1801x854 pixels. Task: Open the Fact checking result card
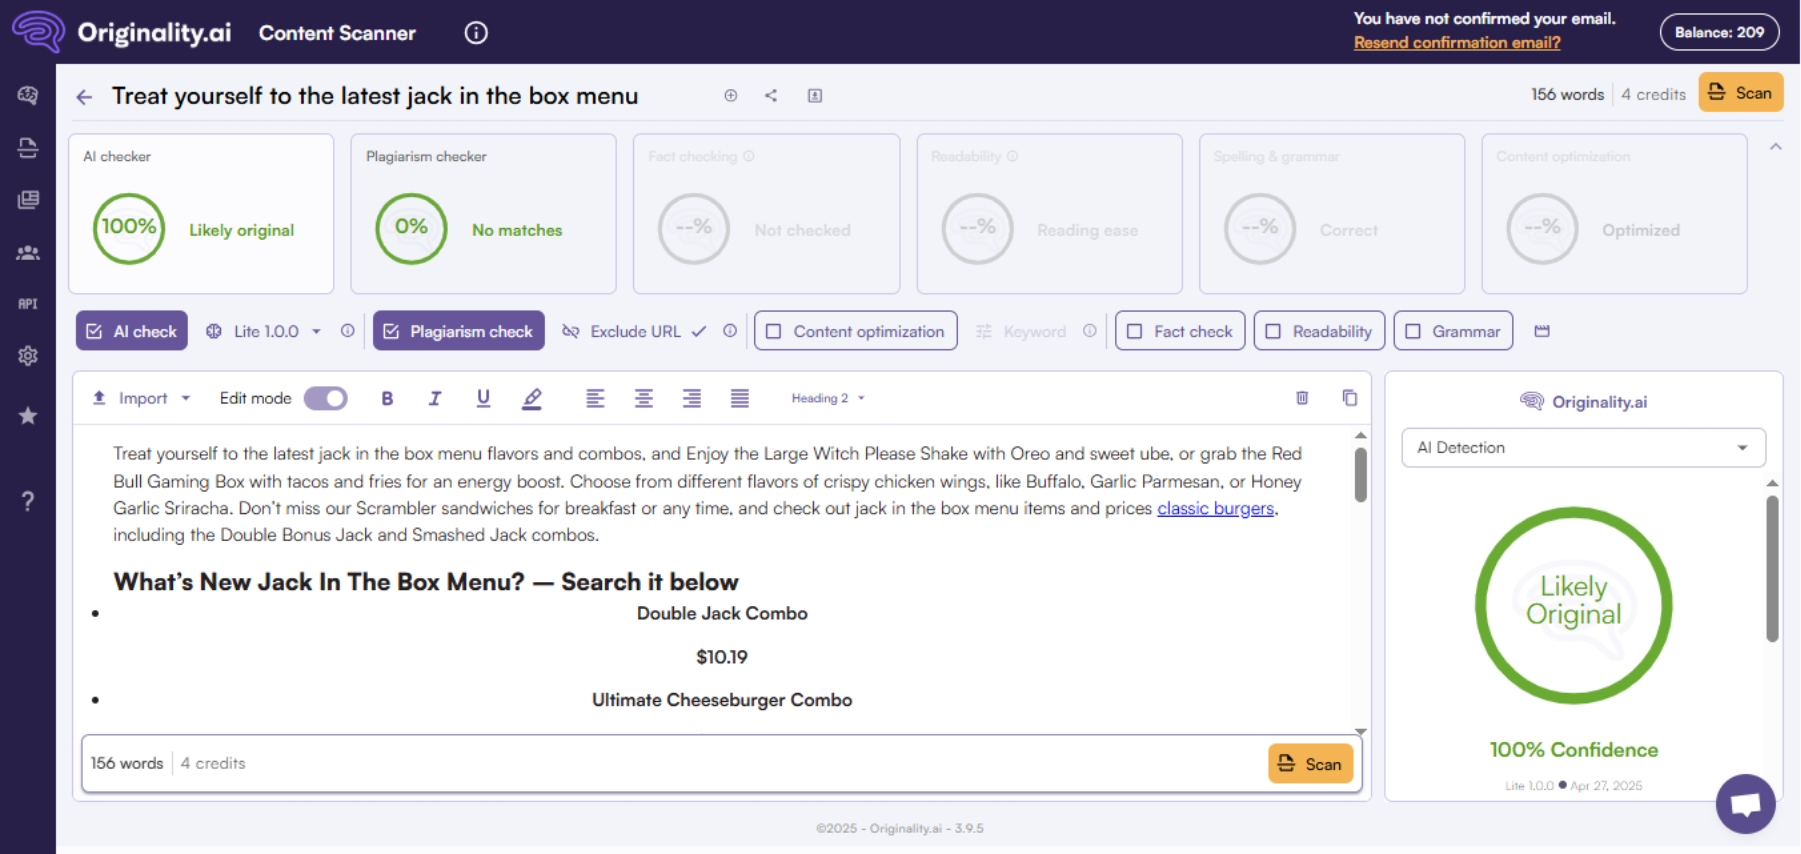(x=766, y=214)
